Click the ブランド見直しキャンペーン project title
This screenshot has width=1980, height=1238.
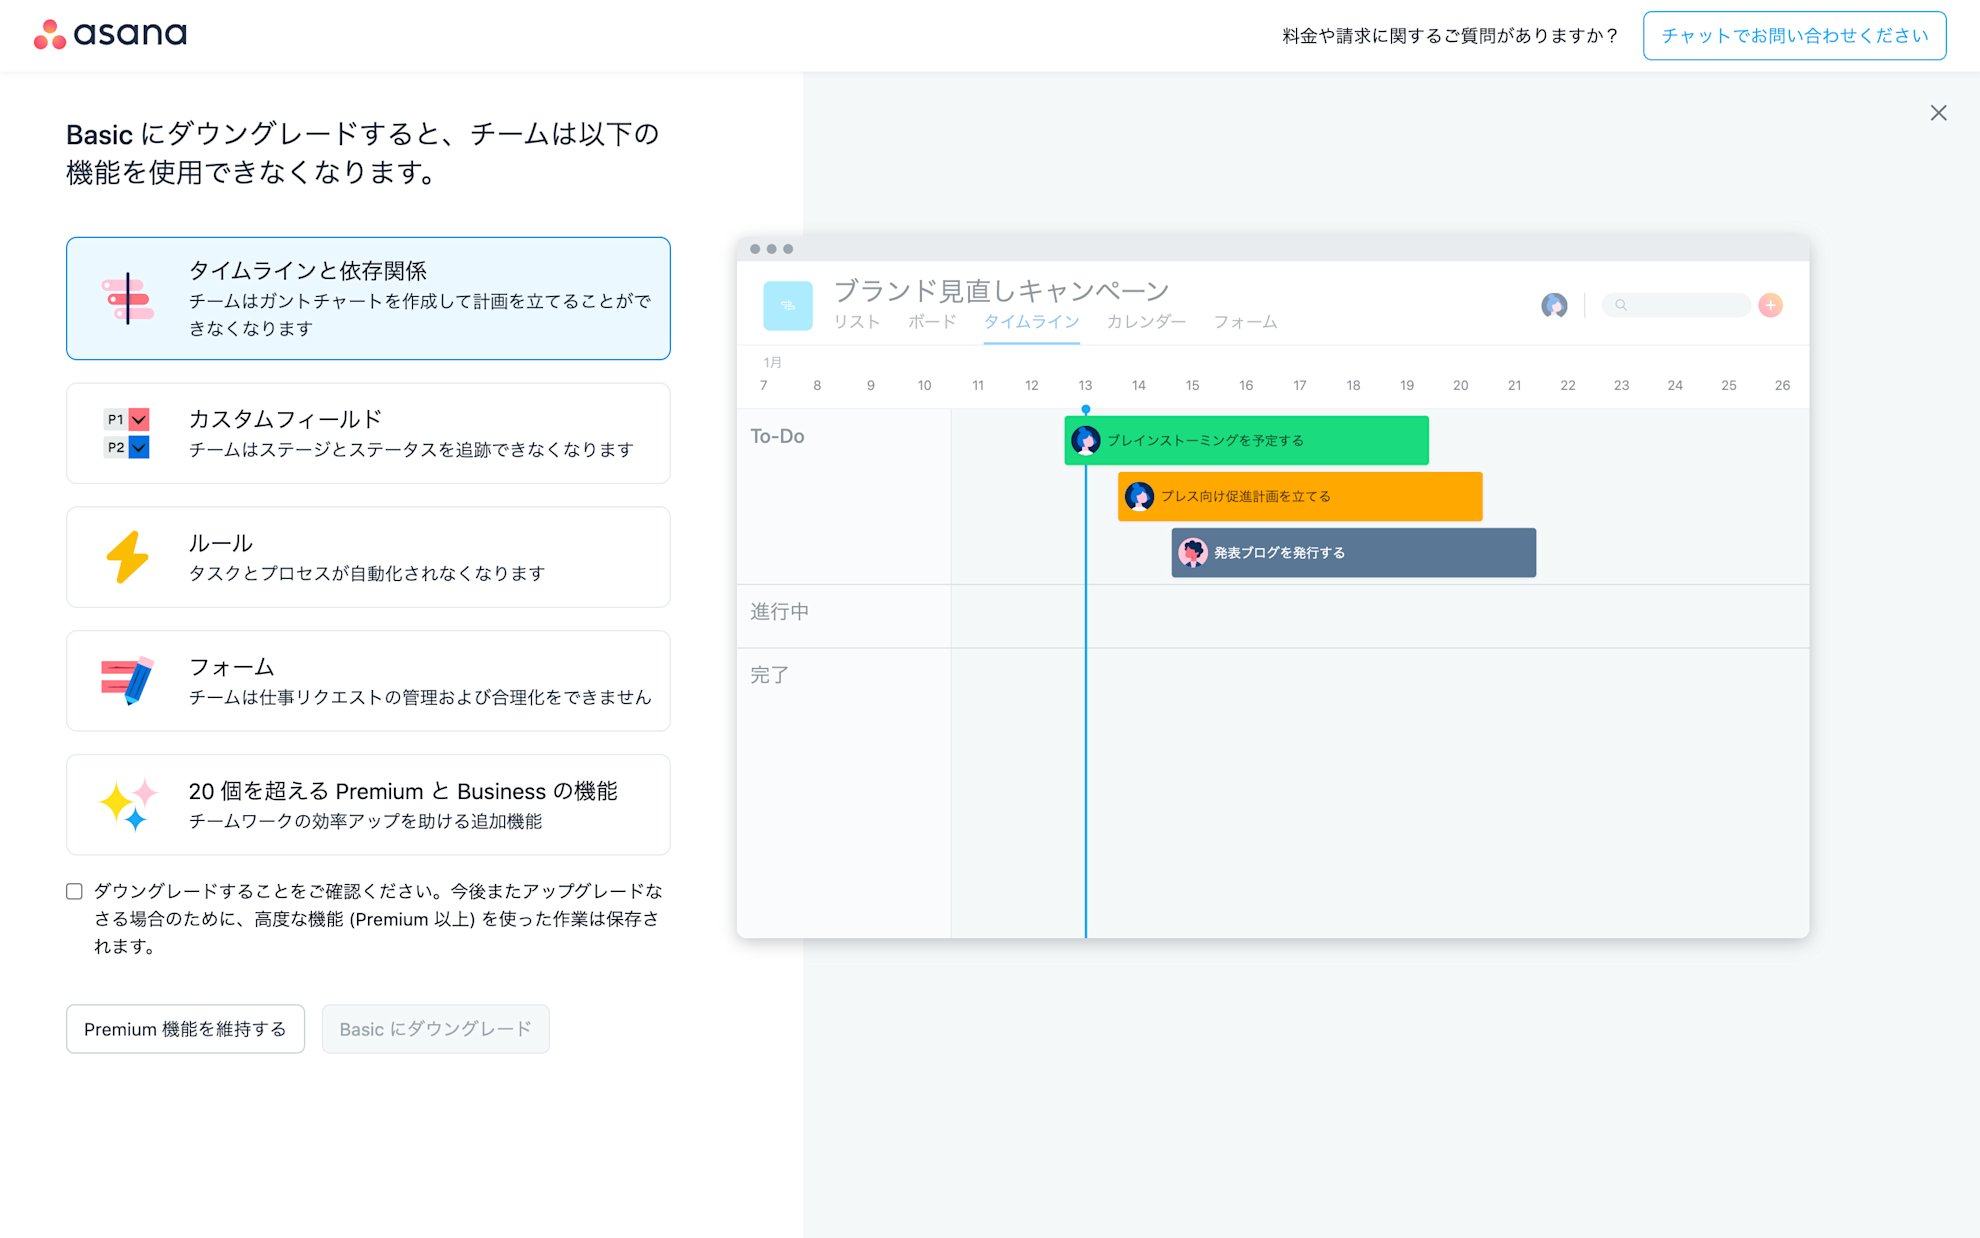[1001, 290]
